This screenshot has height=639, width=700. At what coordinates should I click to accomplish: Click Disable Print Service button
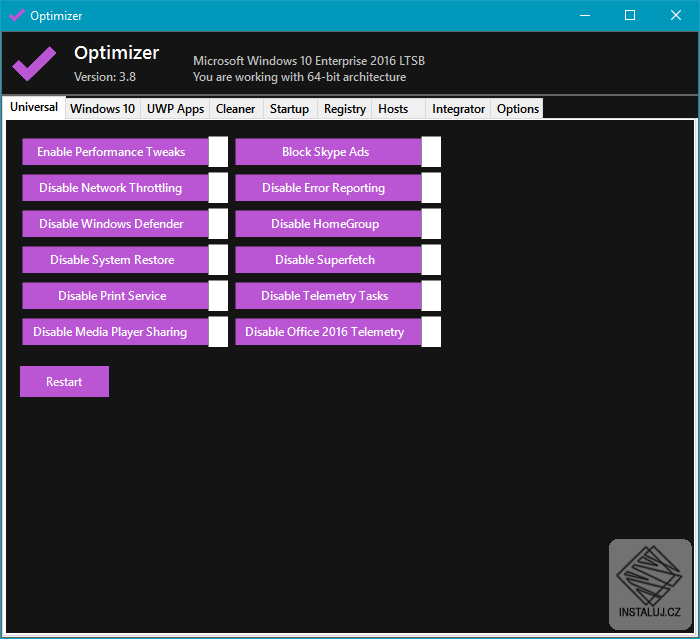pyautogui.click(x=115, y=296)
